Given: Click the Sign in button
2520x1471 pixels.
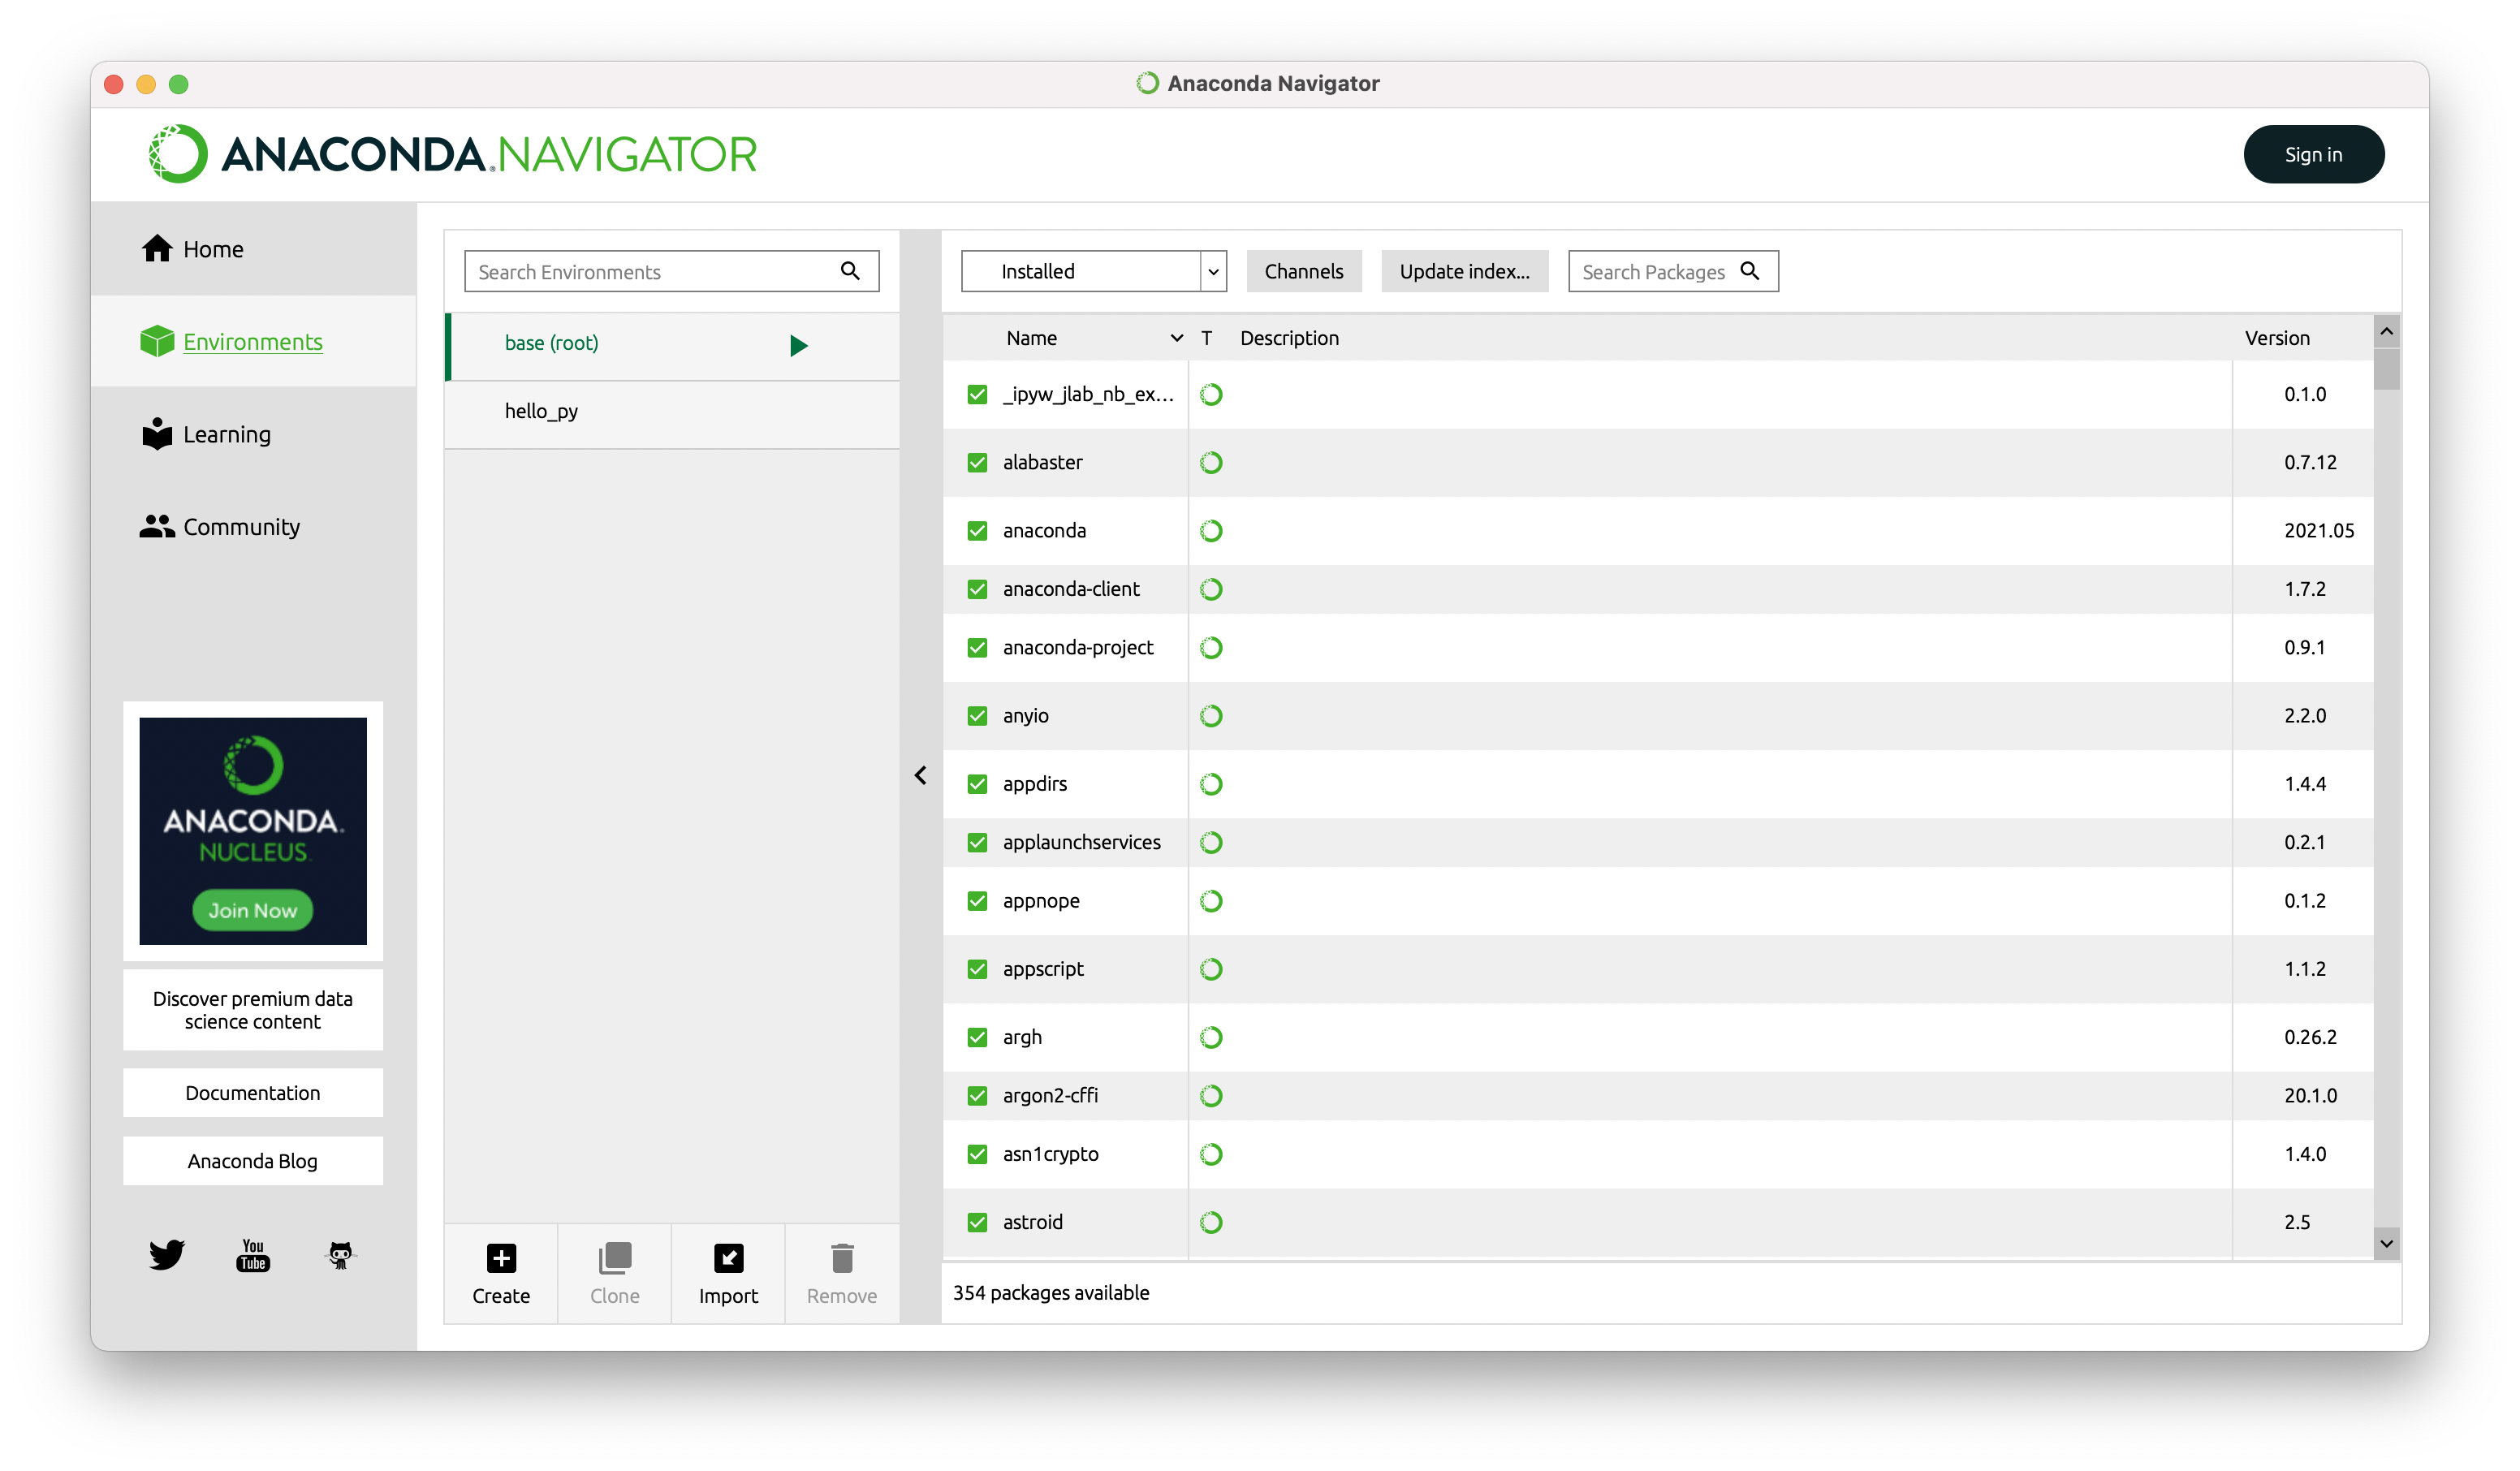Looking at the screenshot, I should (x=2313, y=154).
